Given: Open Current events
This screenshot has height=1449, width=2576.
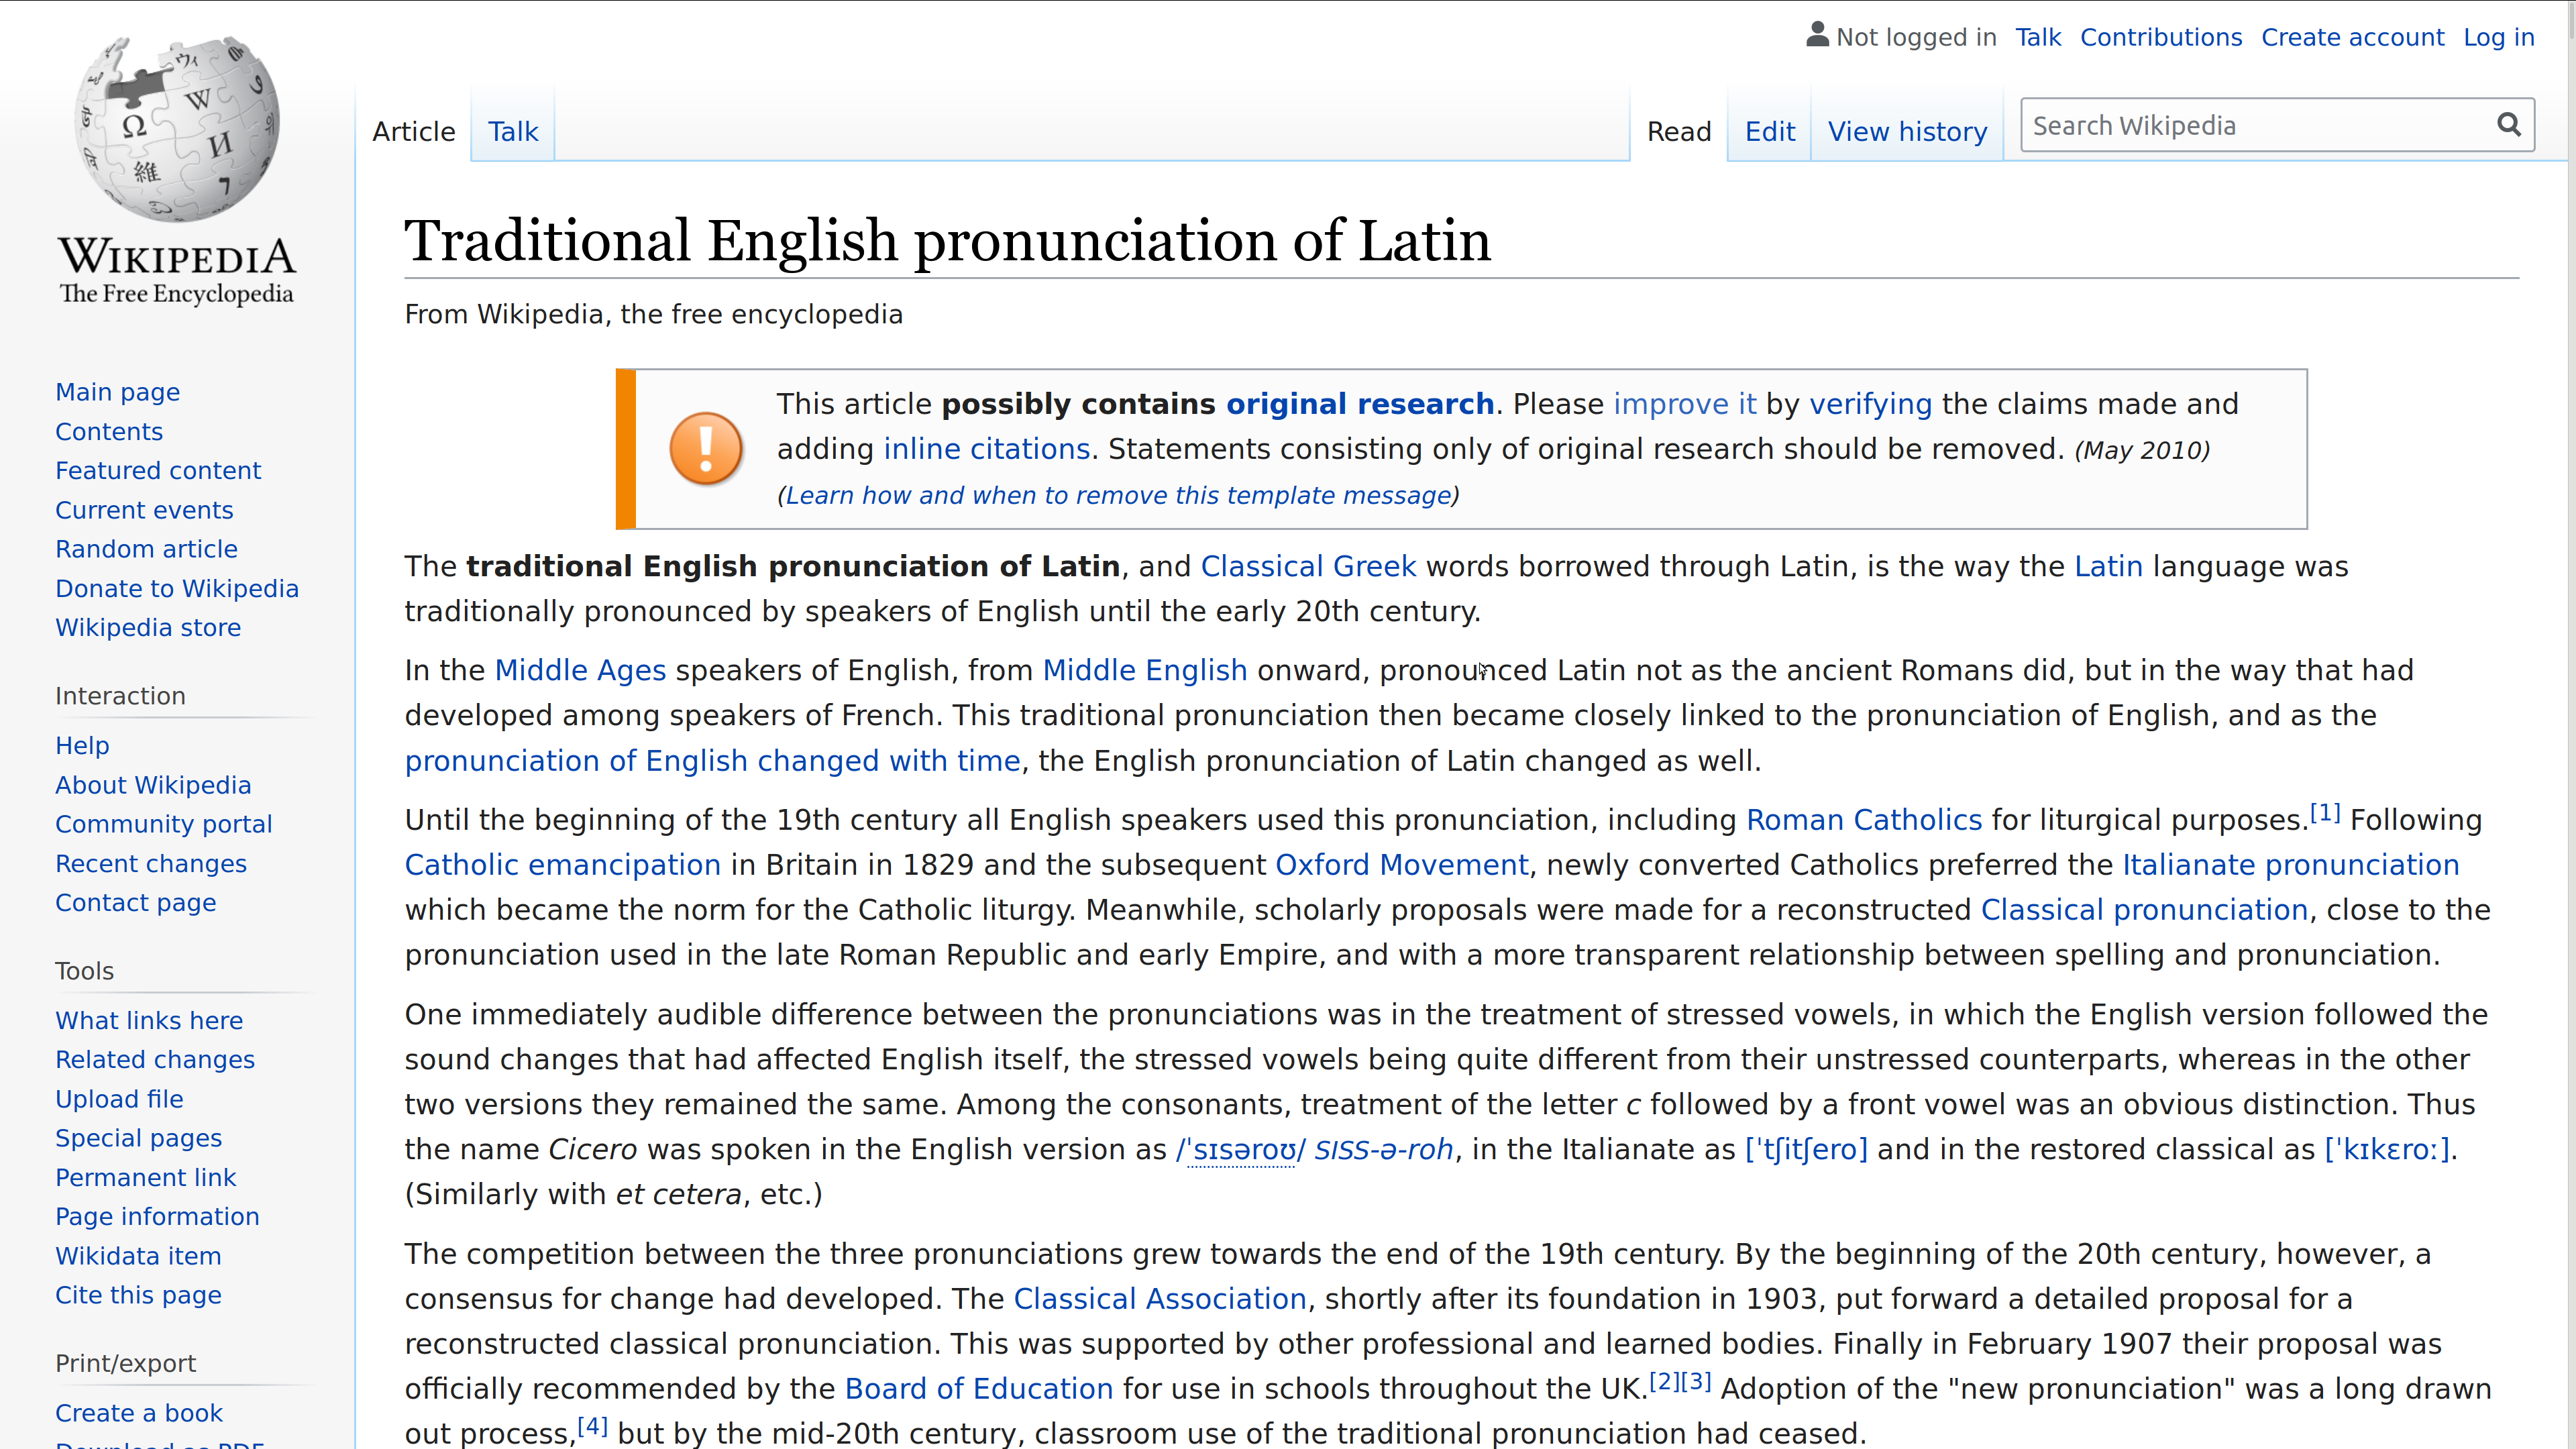Looking at the screenshot, I should pos(144,510).
